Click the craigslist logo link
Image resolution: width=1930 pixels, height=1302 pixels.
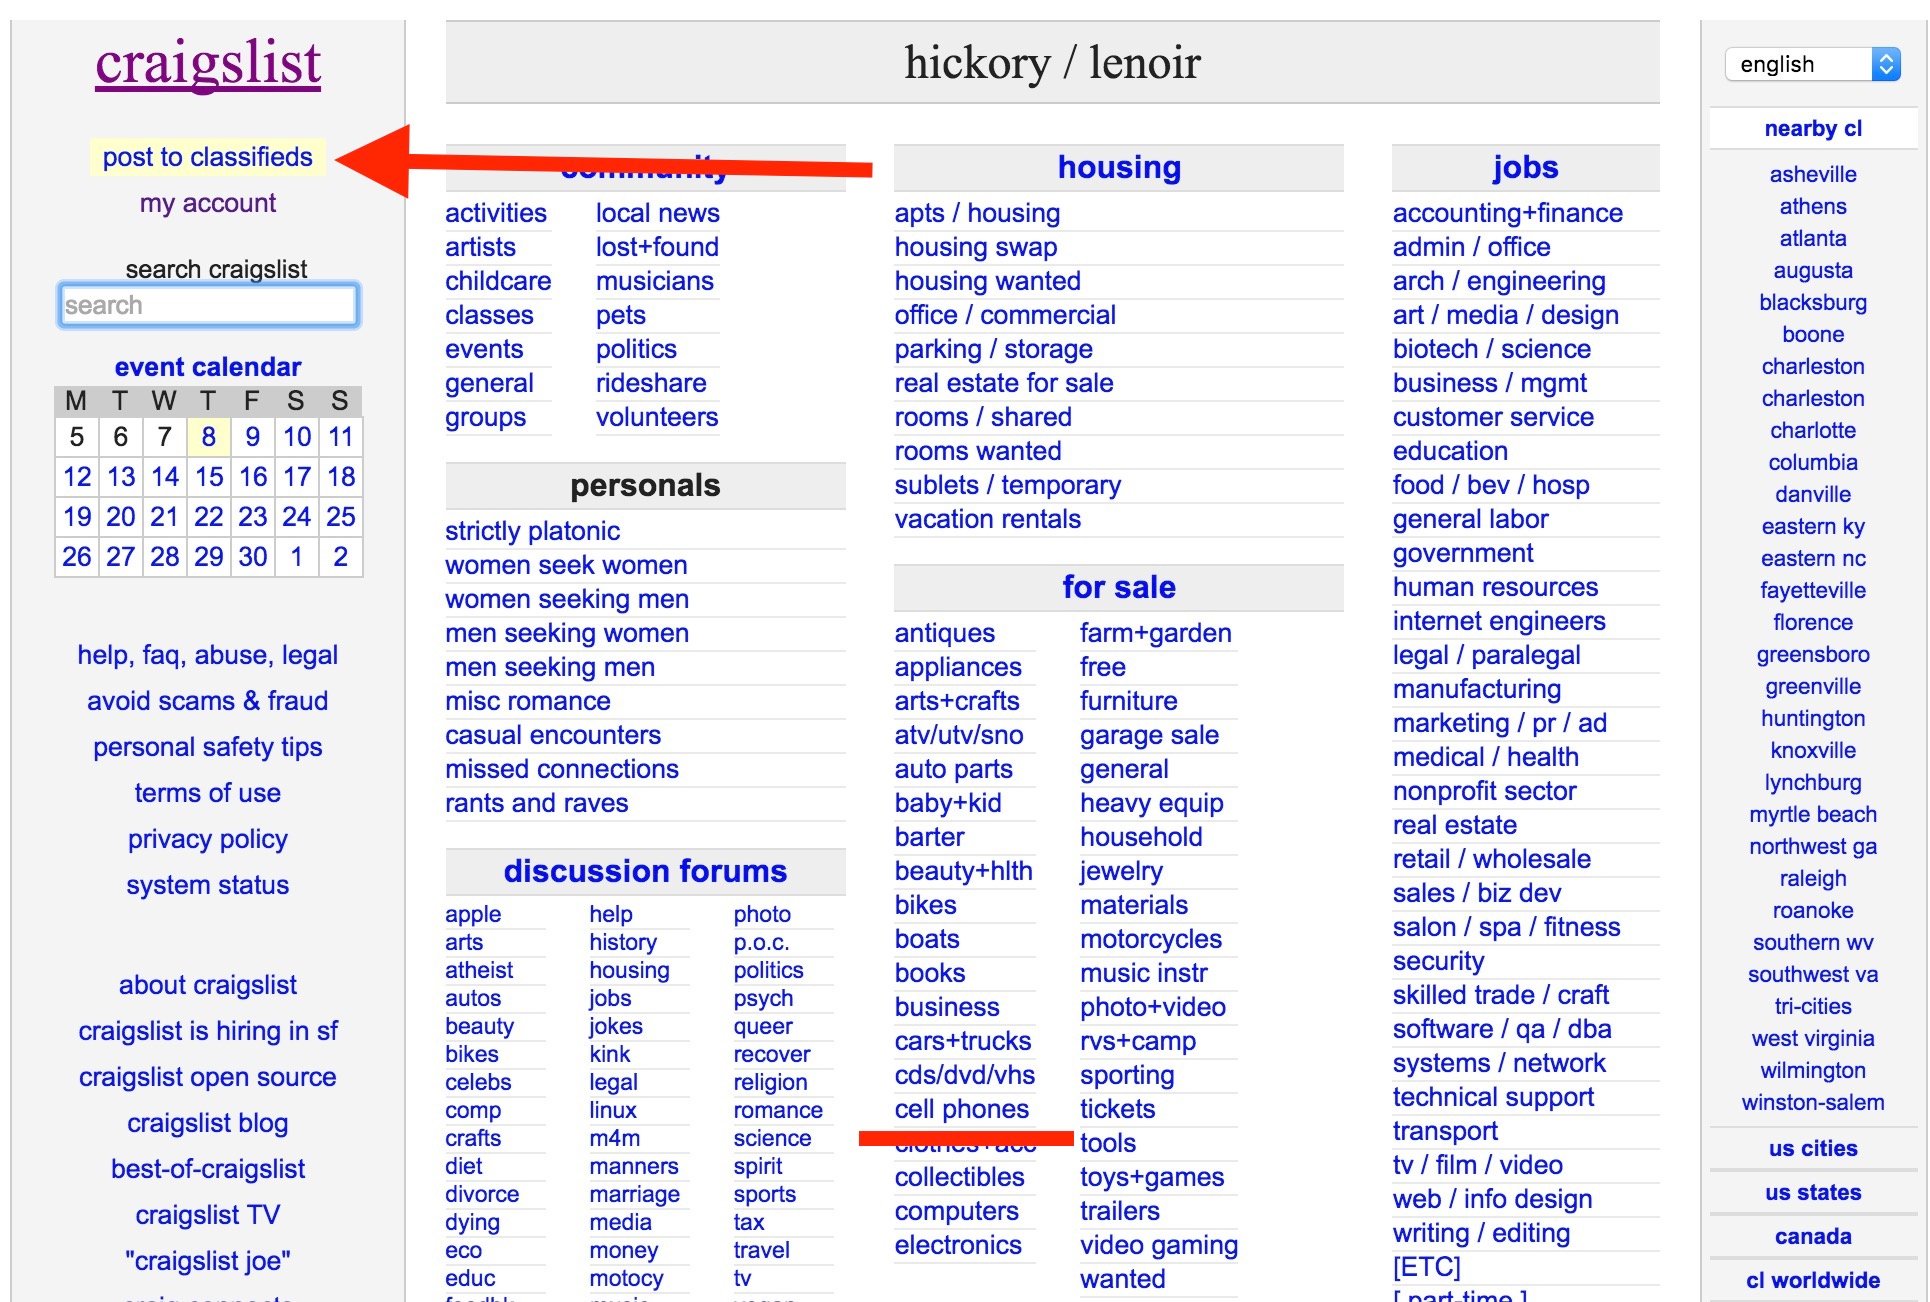(208, 63)
